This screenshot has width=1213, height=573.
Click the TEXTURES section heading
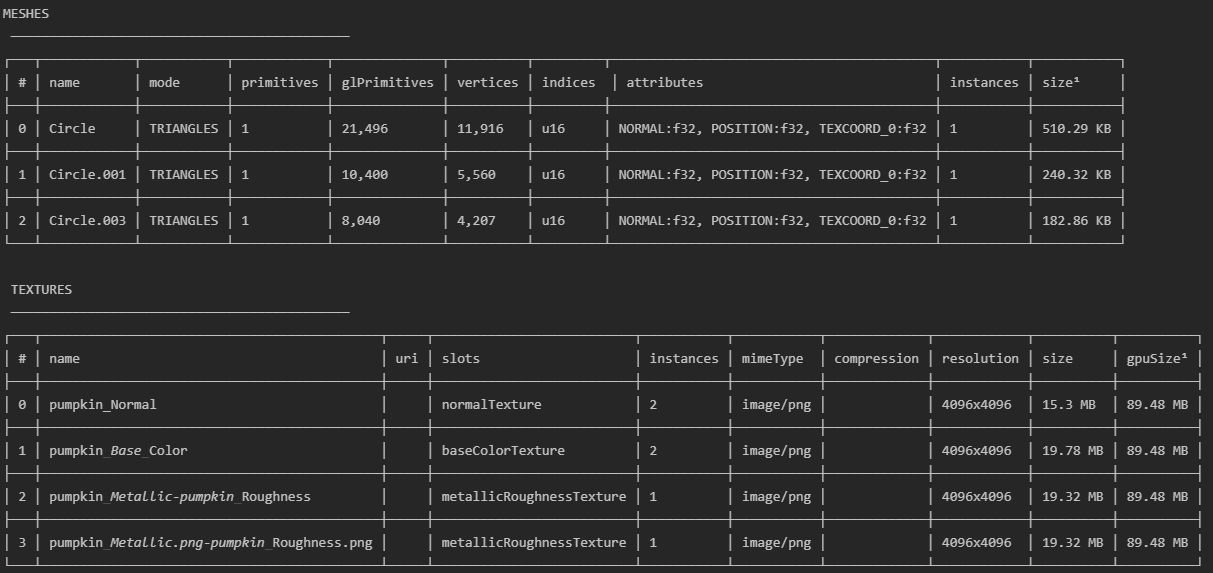point(41,290)
